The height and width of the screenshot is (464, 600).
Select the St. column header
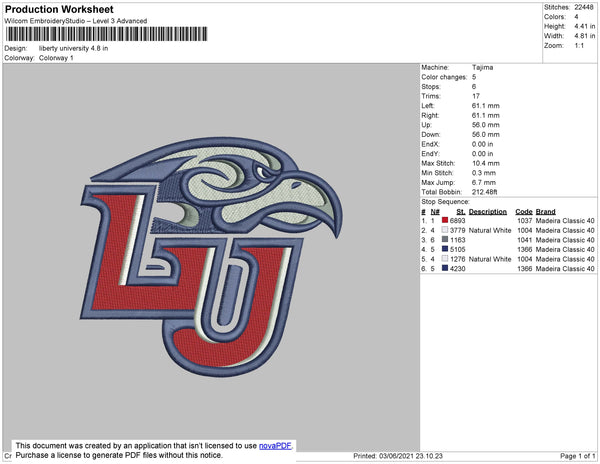461,212
